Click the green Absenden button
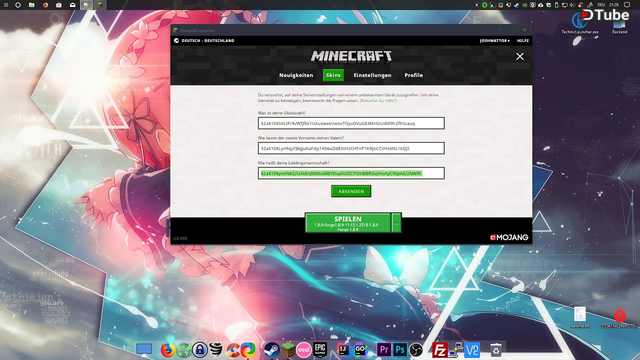The width and height of the screenshot is (640, 360). (351, 191)
